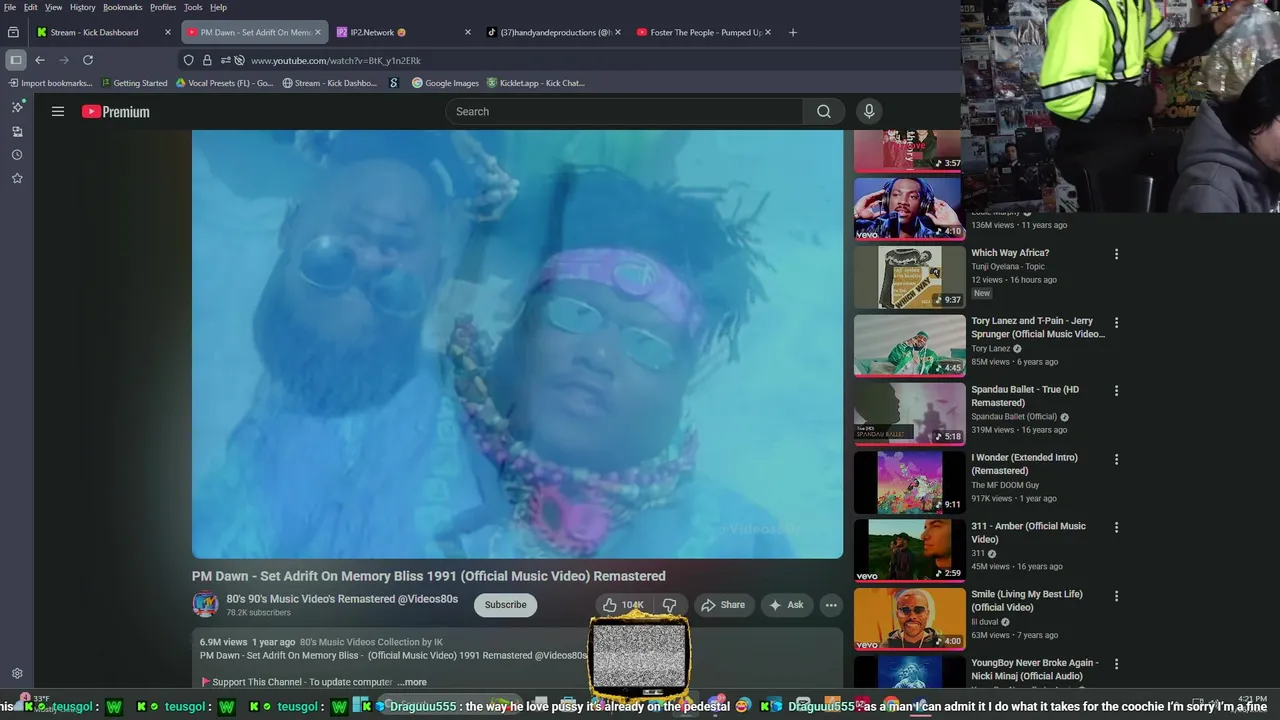Open sidebar synced tabs icon
Image resolution: width=1280 pixels, height=720 pixels.
click(17, 132)
